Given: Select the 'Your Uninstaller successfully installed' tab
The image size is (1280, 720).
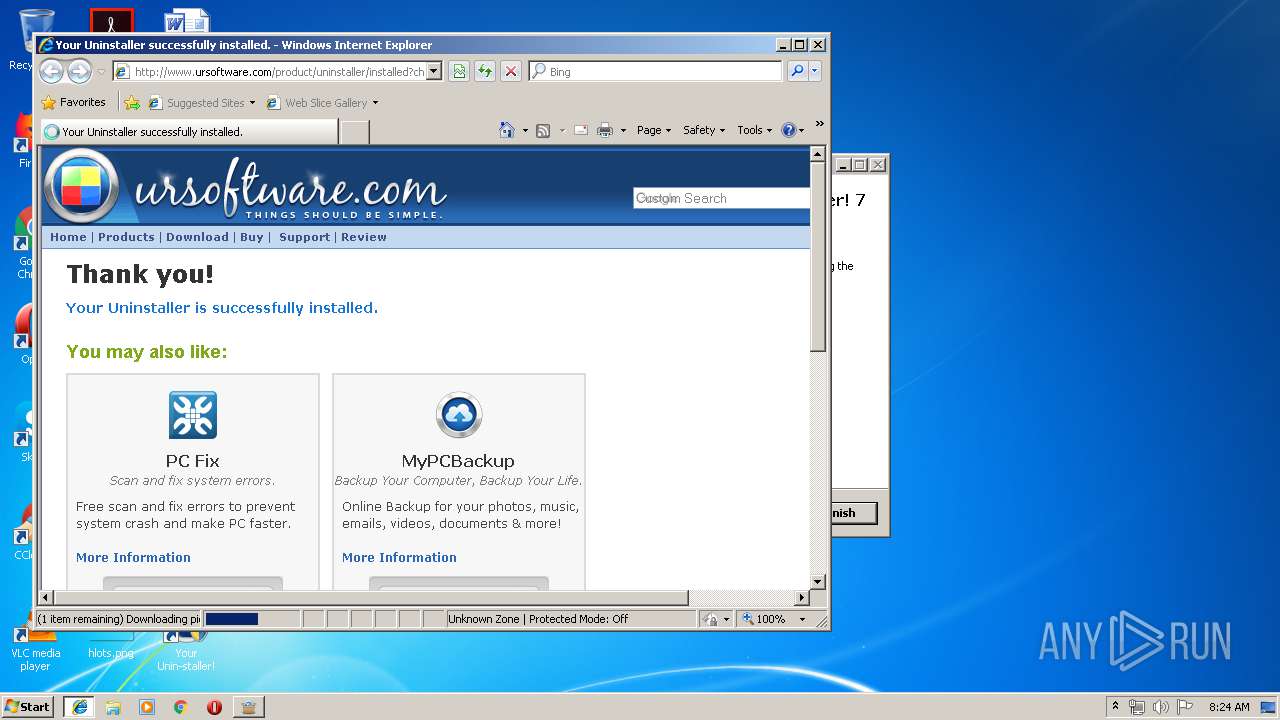Looking at the screenshot, I should [188, 131].
